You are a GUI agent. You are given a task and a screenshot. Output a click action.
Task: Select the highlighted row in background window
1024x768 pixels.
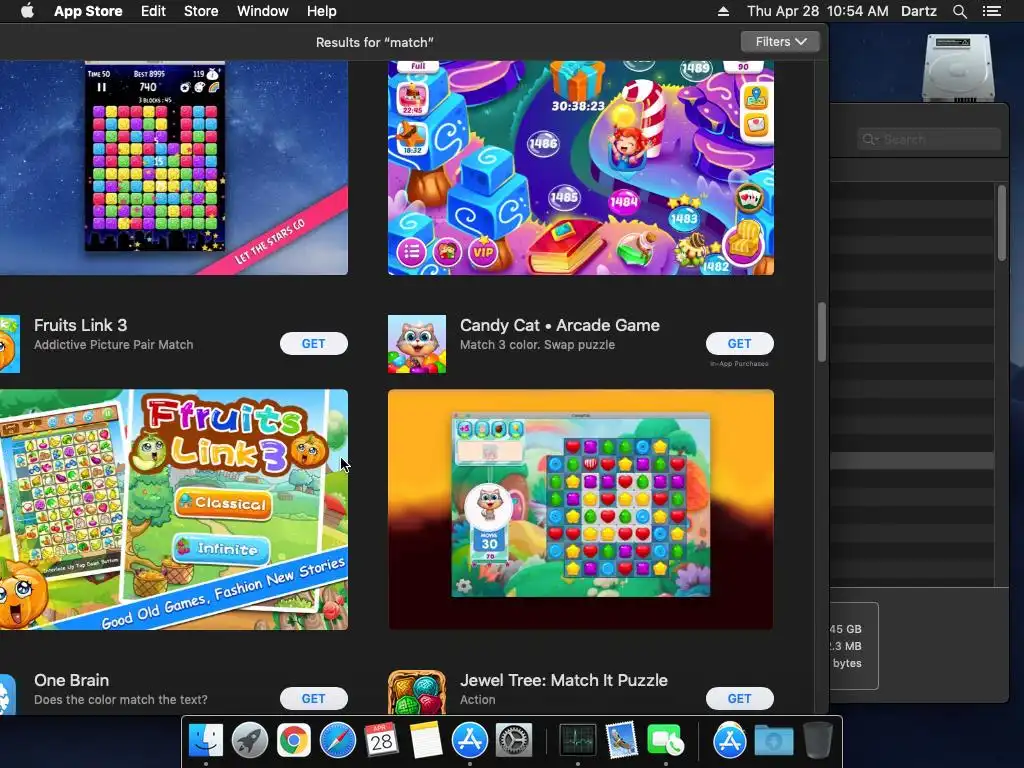pyautogui.click(x=912, y=460)
